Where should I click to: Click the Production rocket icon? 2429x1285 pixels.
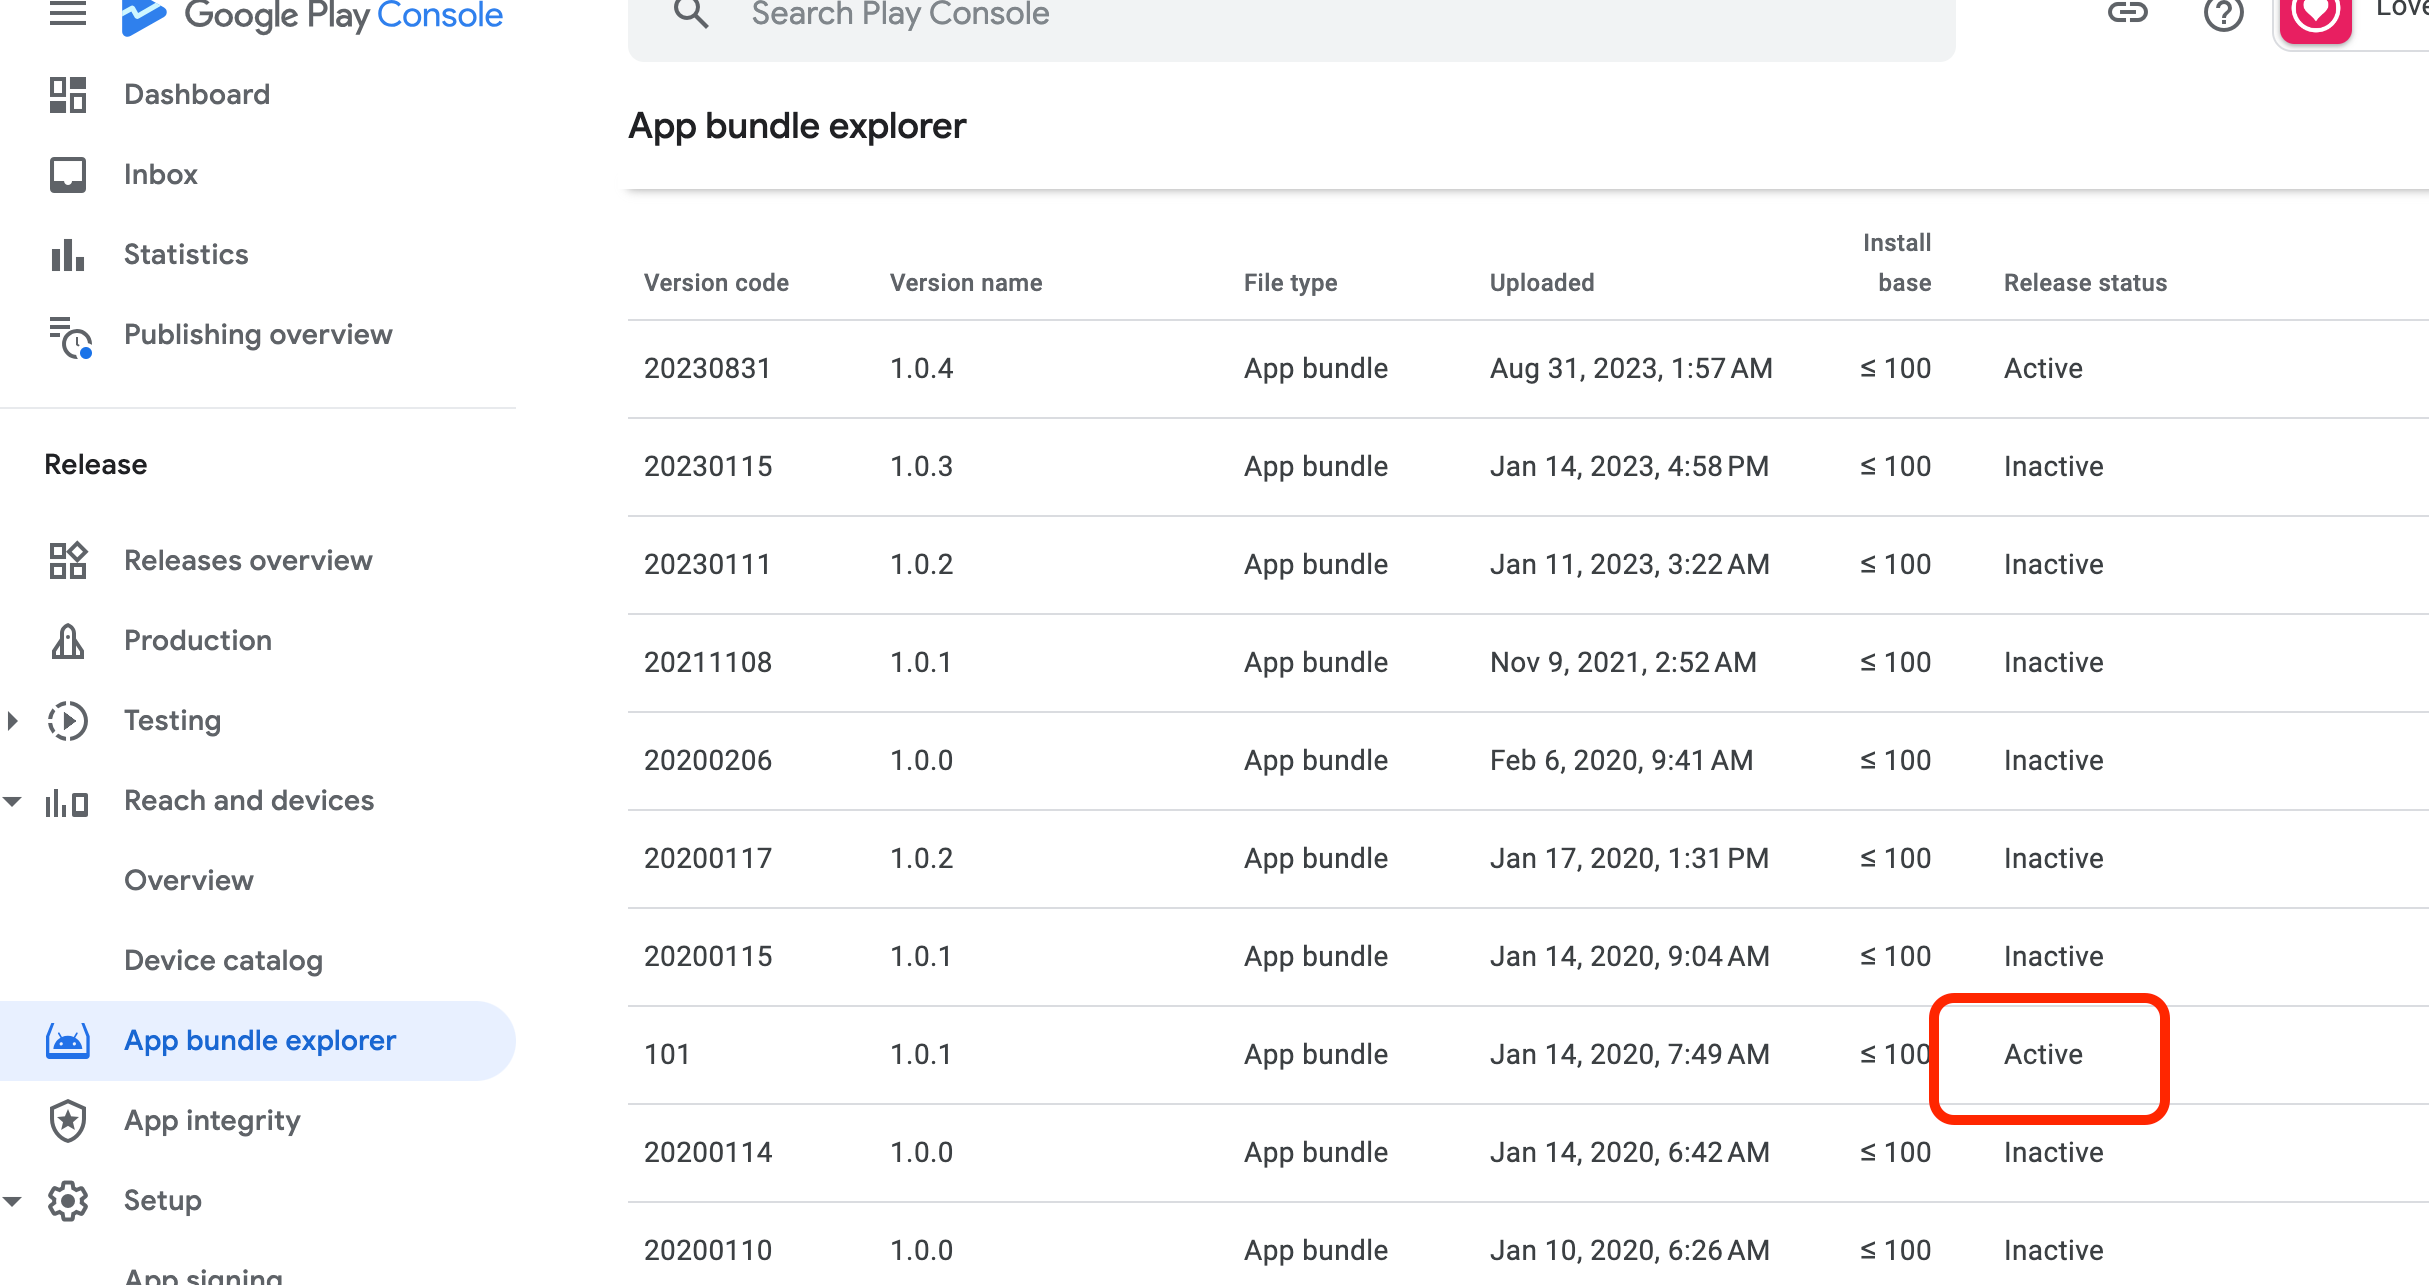[x=68, y=641]
